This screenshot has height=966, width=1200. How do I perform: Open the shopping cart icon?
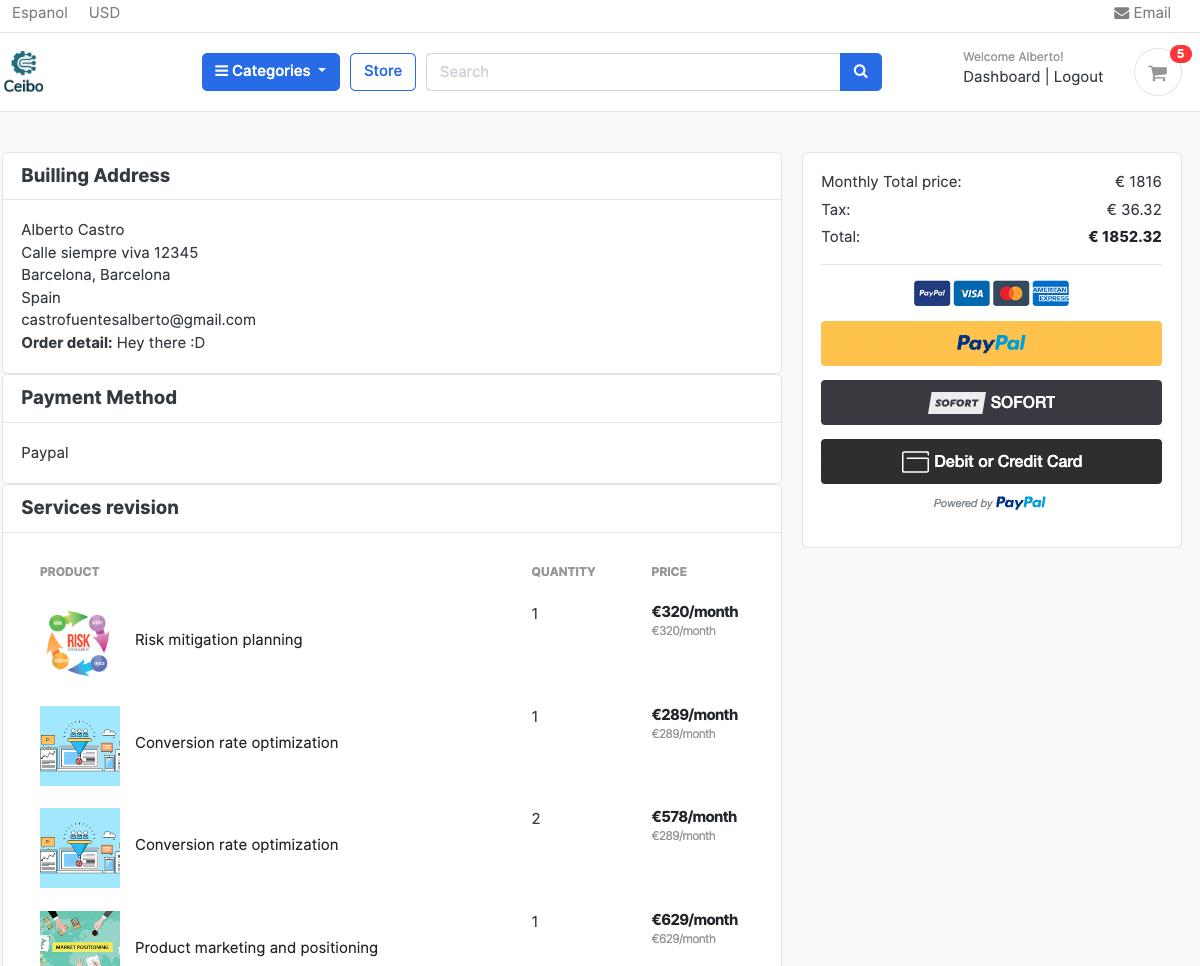[1158, 73]
